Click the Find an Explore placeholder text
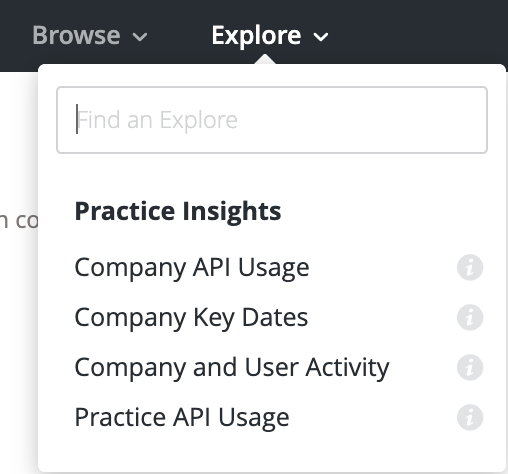 click(157, 120)
